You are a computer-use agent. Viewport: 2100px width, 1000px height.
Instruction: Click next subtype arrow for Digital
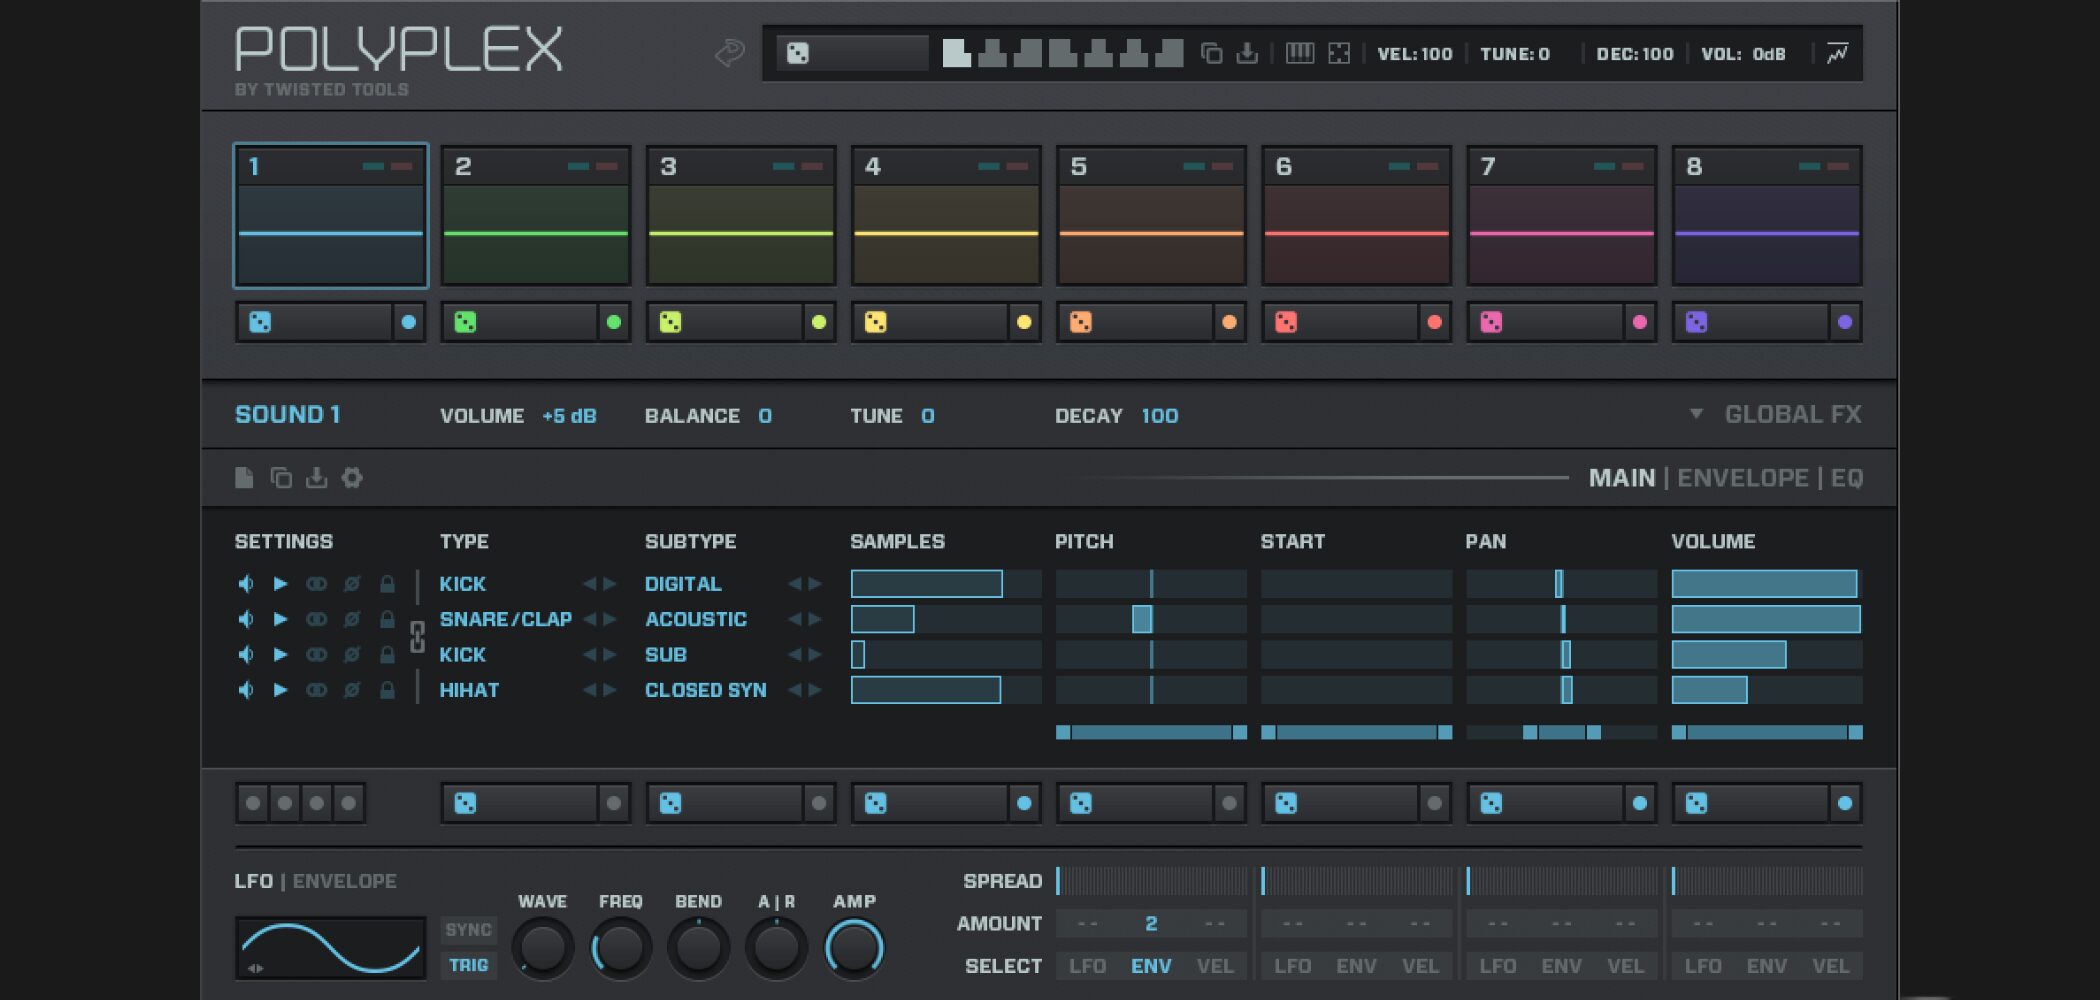(x=815, y=583)
